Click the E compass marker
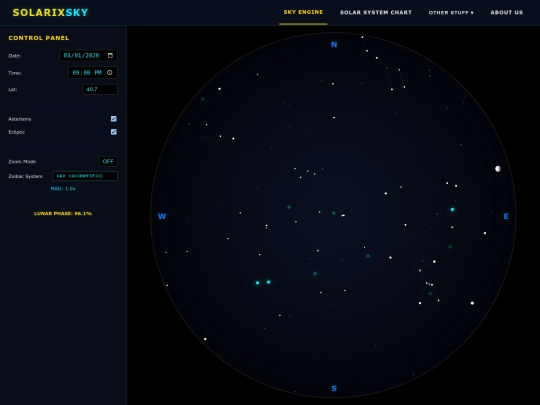540x405 pixels. pos(506,216)
